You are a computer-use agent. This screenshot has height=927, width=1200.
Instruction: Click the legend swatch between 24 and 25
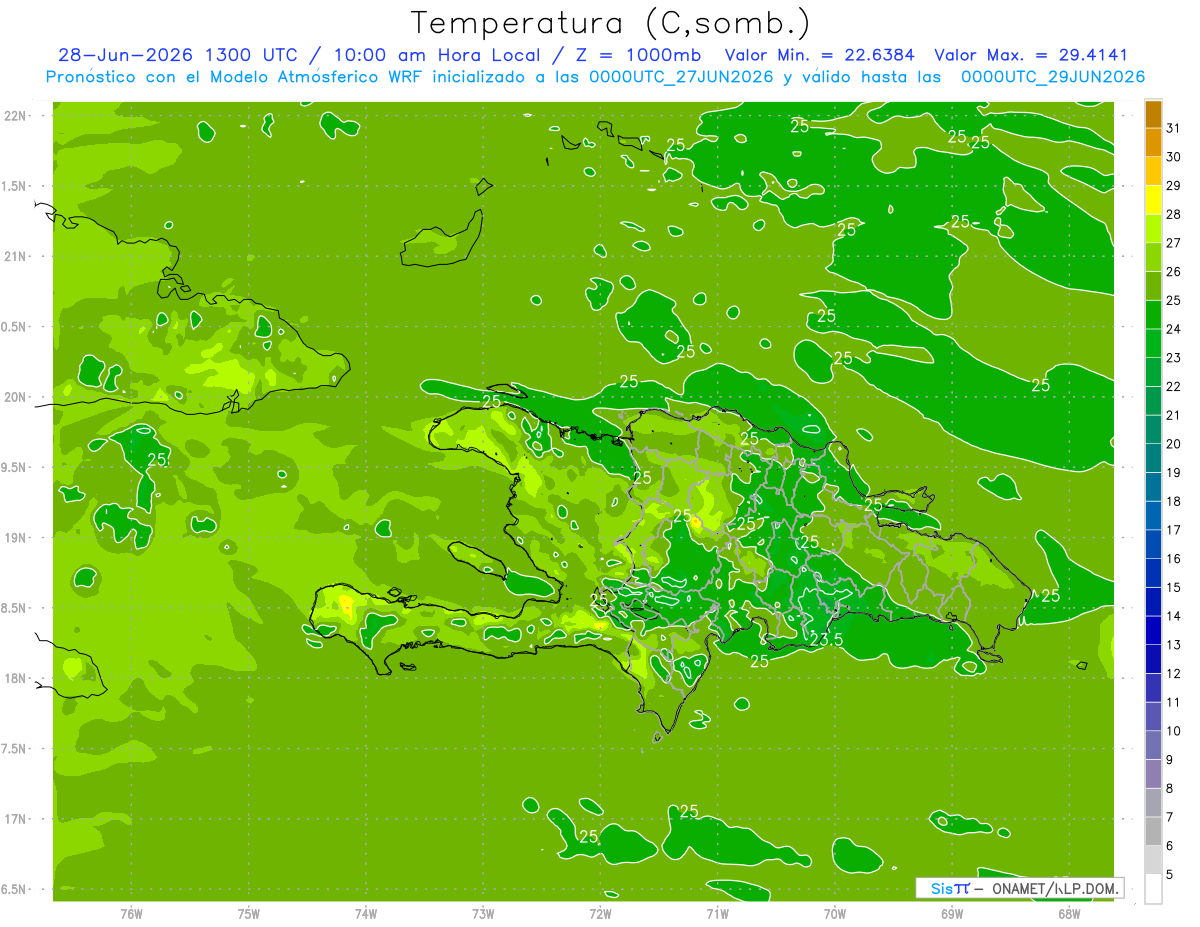pos(1153,315)
